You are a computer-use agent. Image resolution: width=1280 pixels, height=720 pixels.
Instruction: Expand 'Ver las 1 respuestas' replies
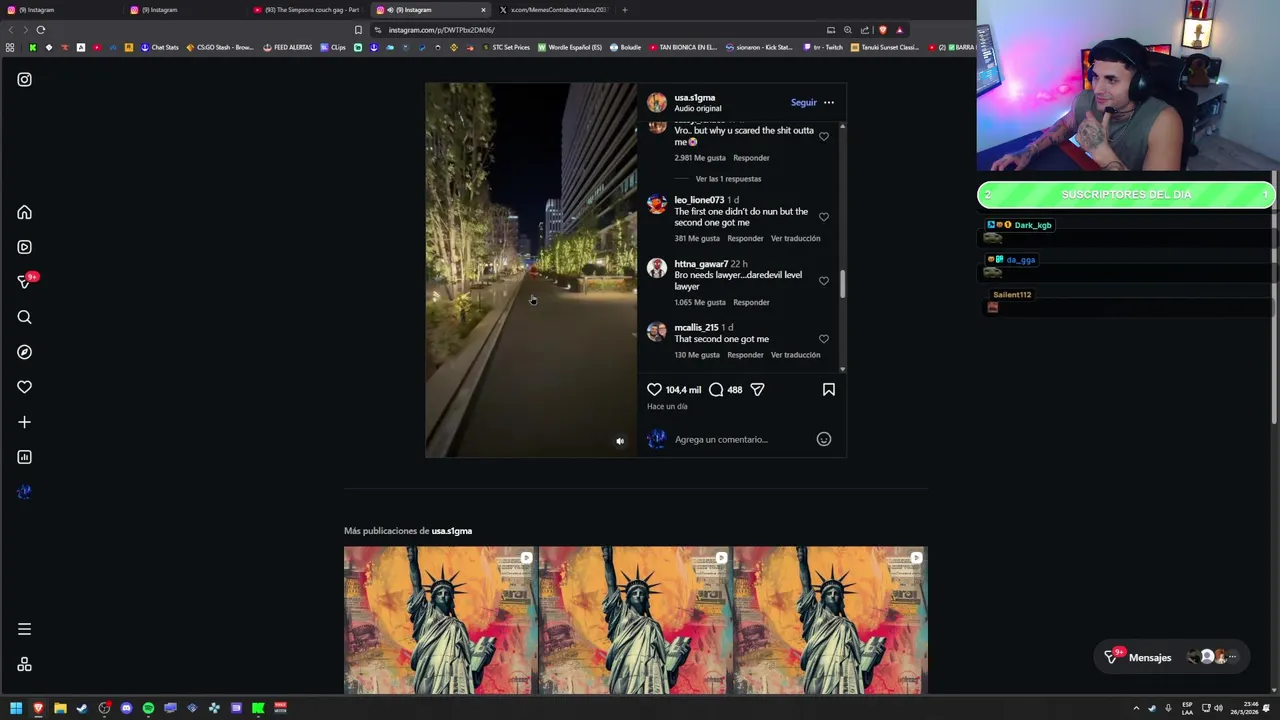pos(728,179)
